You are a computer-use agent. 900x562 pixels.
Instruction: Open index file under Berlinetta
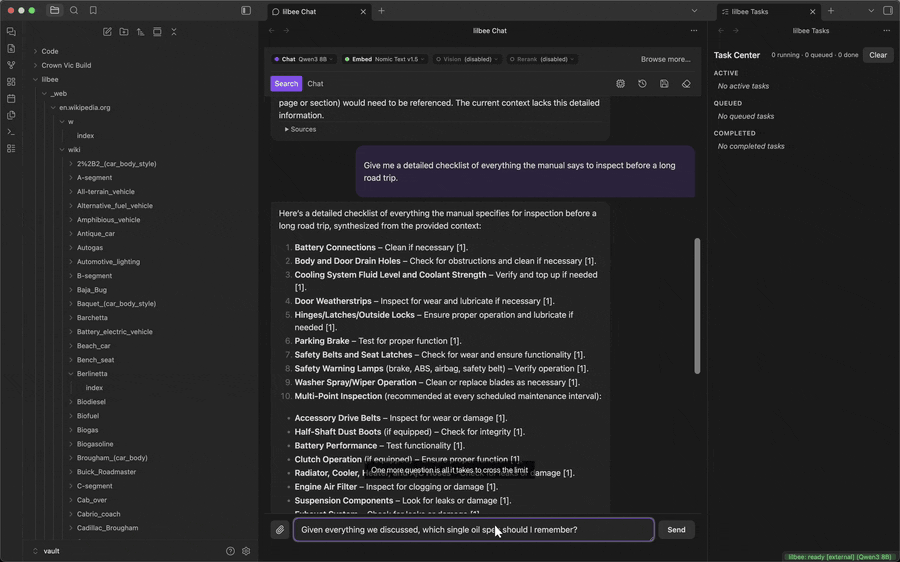click(x=94, y=388)
